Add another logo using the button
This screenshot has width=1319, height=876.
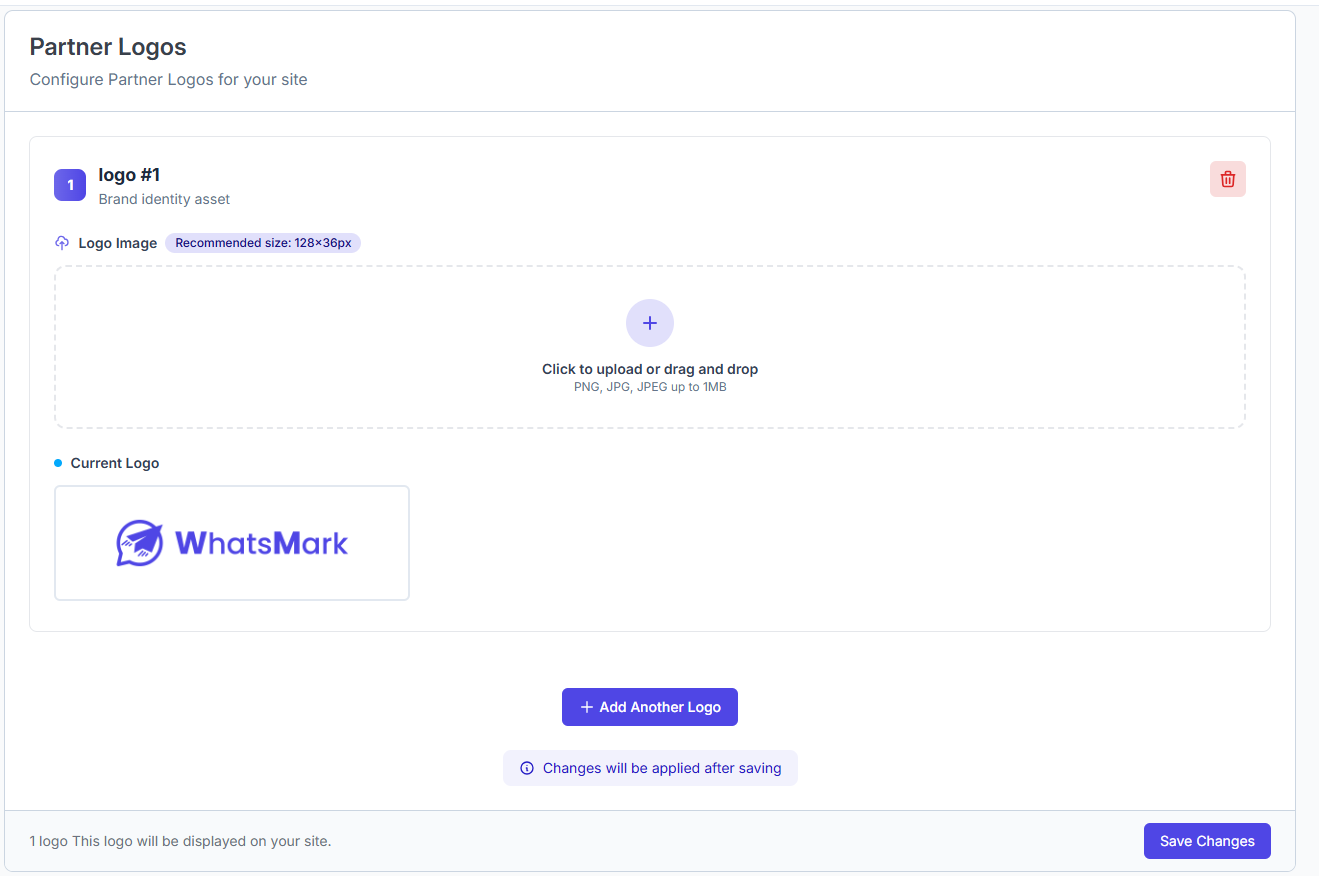click(x=650, y=707)
